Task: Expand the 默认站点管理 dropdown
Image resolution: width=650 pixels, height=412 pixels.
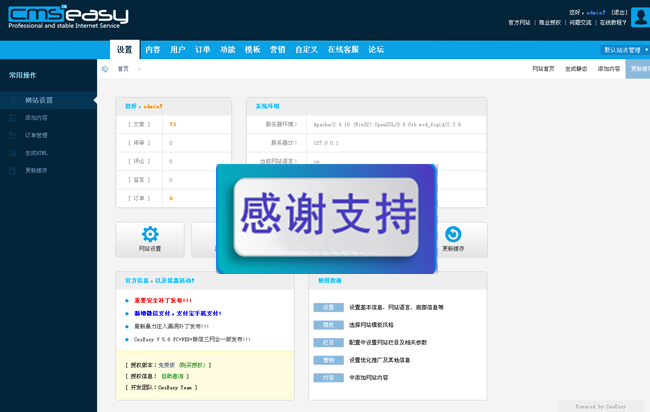Action: pyautogui.click(x=625, y=50)
